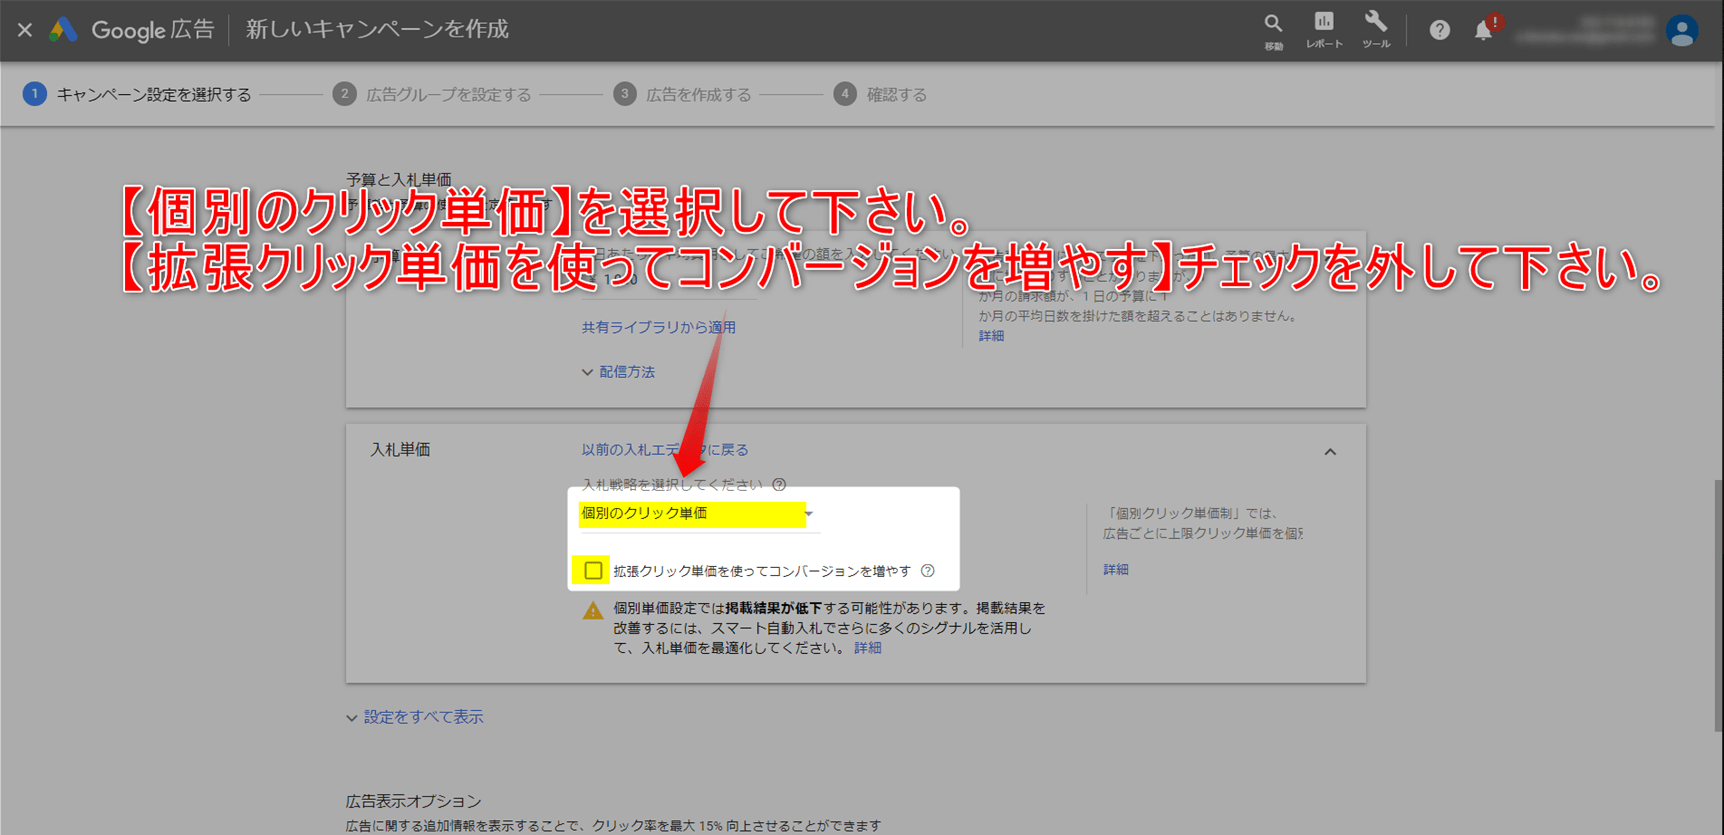1724x835 pixels.
Task: Click 詳細 link in the budget note
Action: [991, 336]
